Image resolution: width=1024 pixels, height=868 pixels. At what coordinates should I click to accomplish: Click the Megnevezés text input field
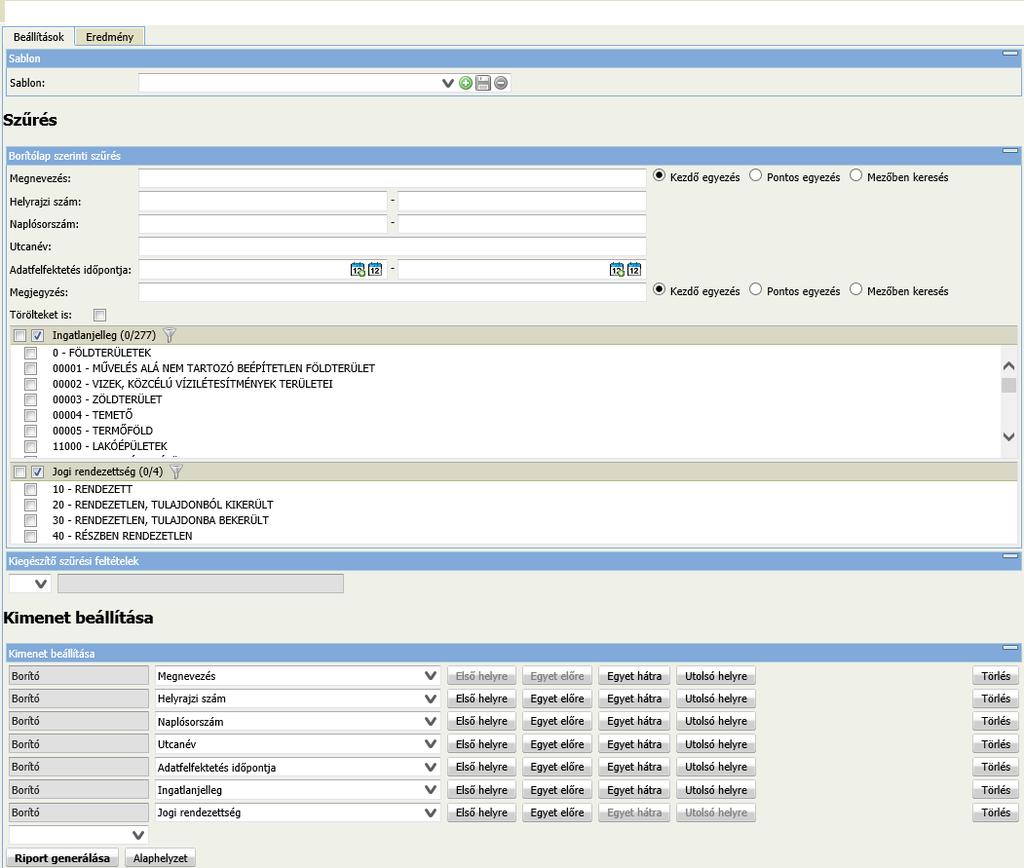[x=392, y=178]
